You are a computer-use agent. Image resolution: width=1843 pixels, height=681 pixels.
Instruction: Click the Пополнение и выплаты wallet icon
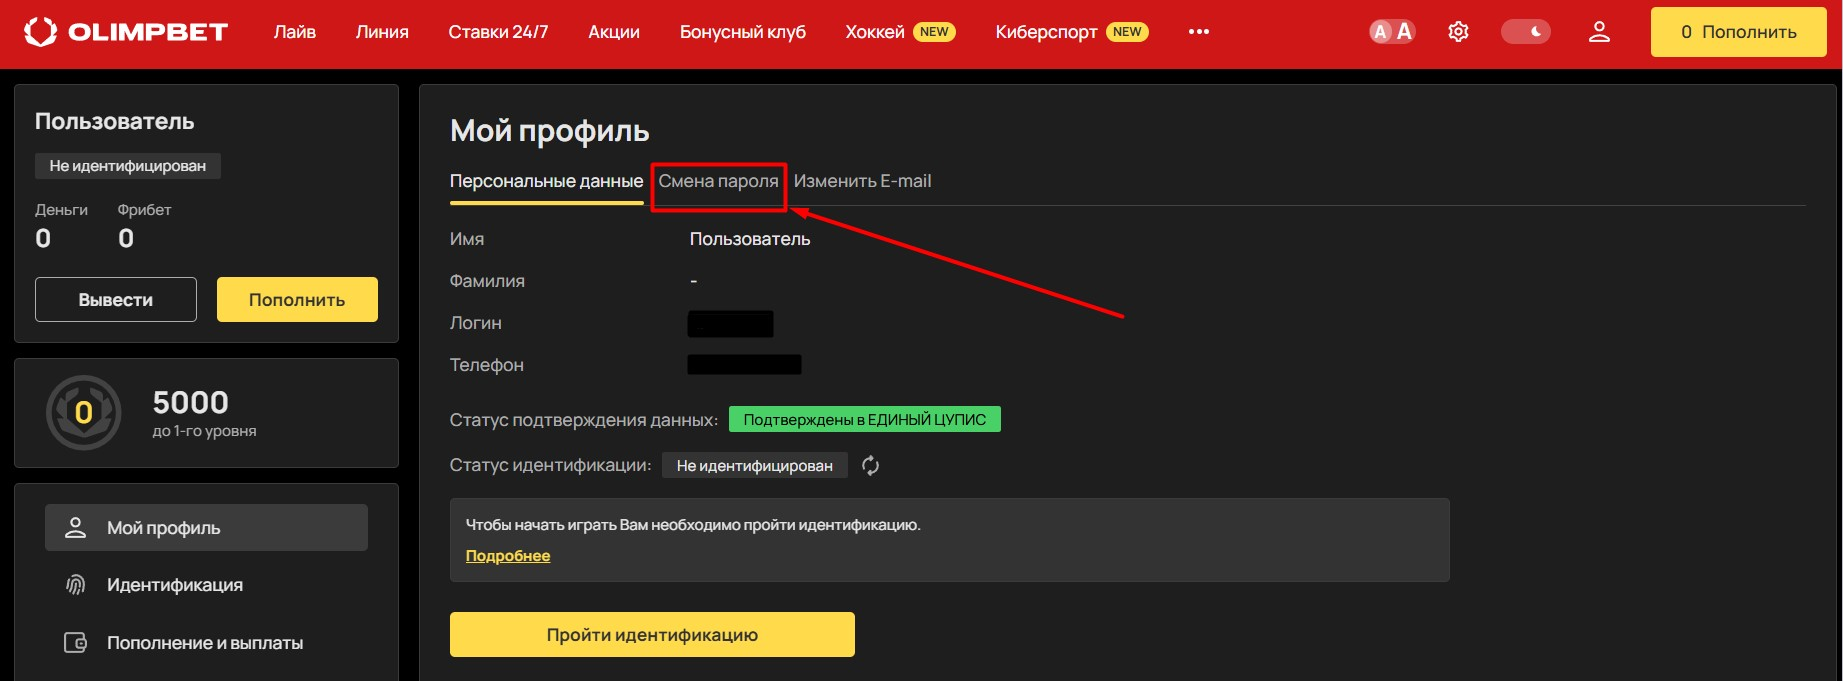tap(75, 643)
